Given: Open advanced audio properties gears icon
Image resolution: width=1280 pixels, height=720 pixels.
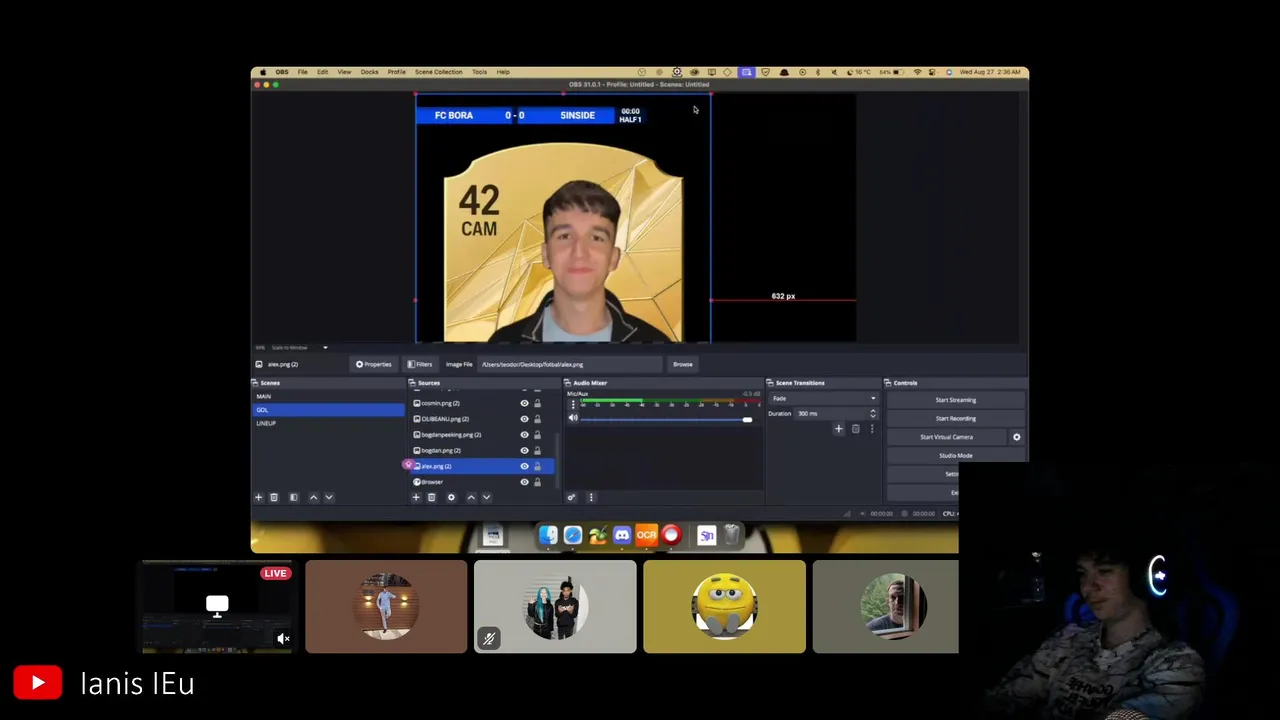Looking at the screenshot, I should click(571, 497).
